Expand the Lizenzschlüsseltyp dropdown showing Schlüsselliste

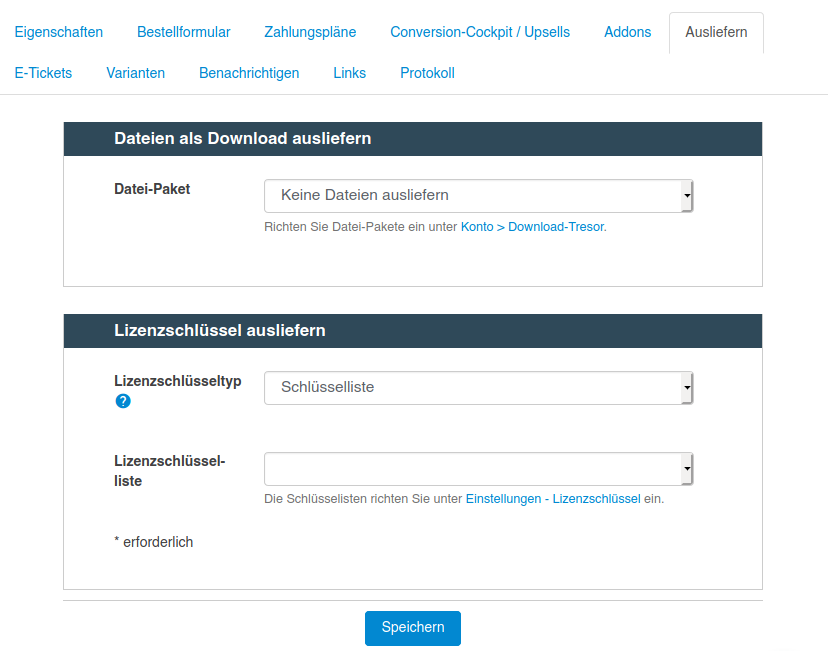[478, 388]
